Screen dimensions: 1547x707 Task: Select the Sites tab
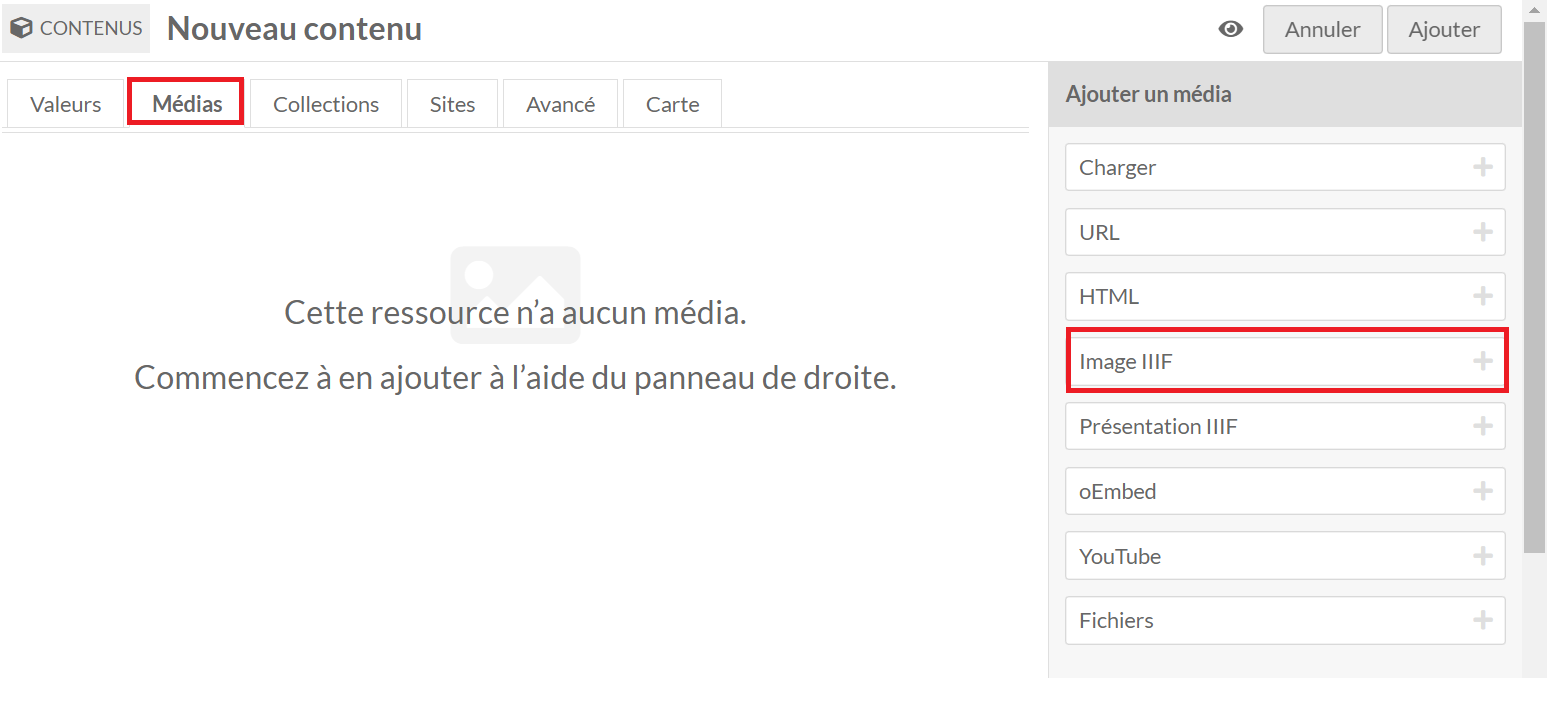click(452, 104)
